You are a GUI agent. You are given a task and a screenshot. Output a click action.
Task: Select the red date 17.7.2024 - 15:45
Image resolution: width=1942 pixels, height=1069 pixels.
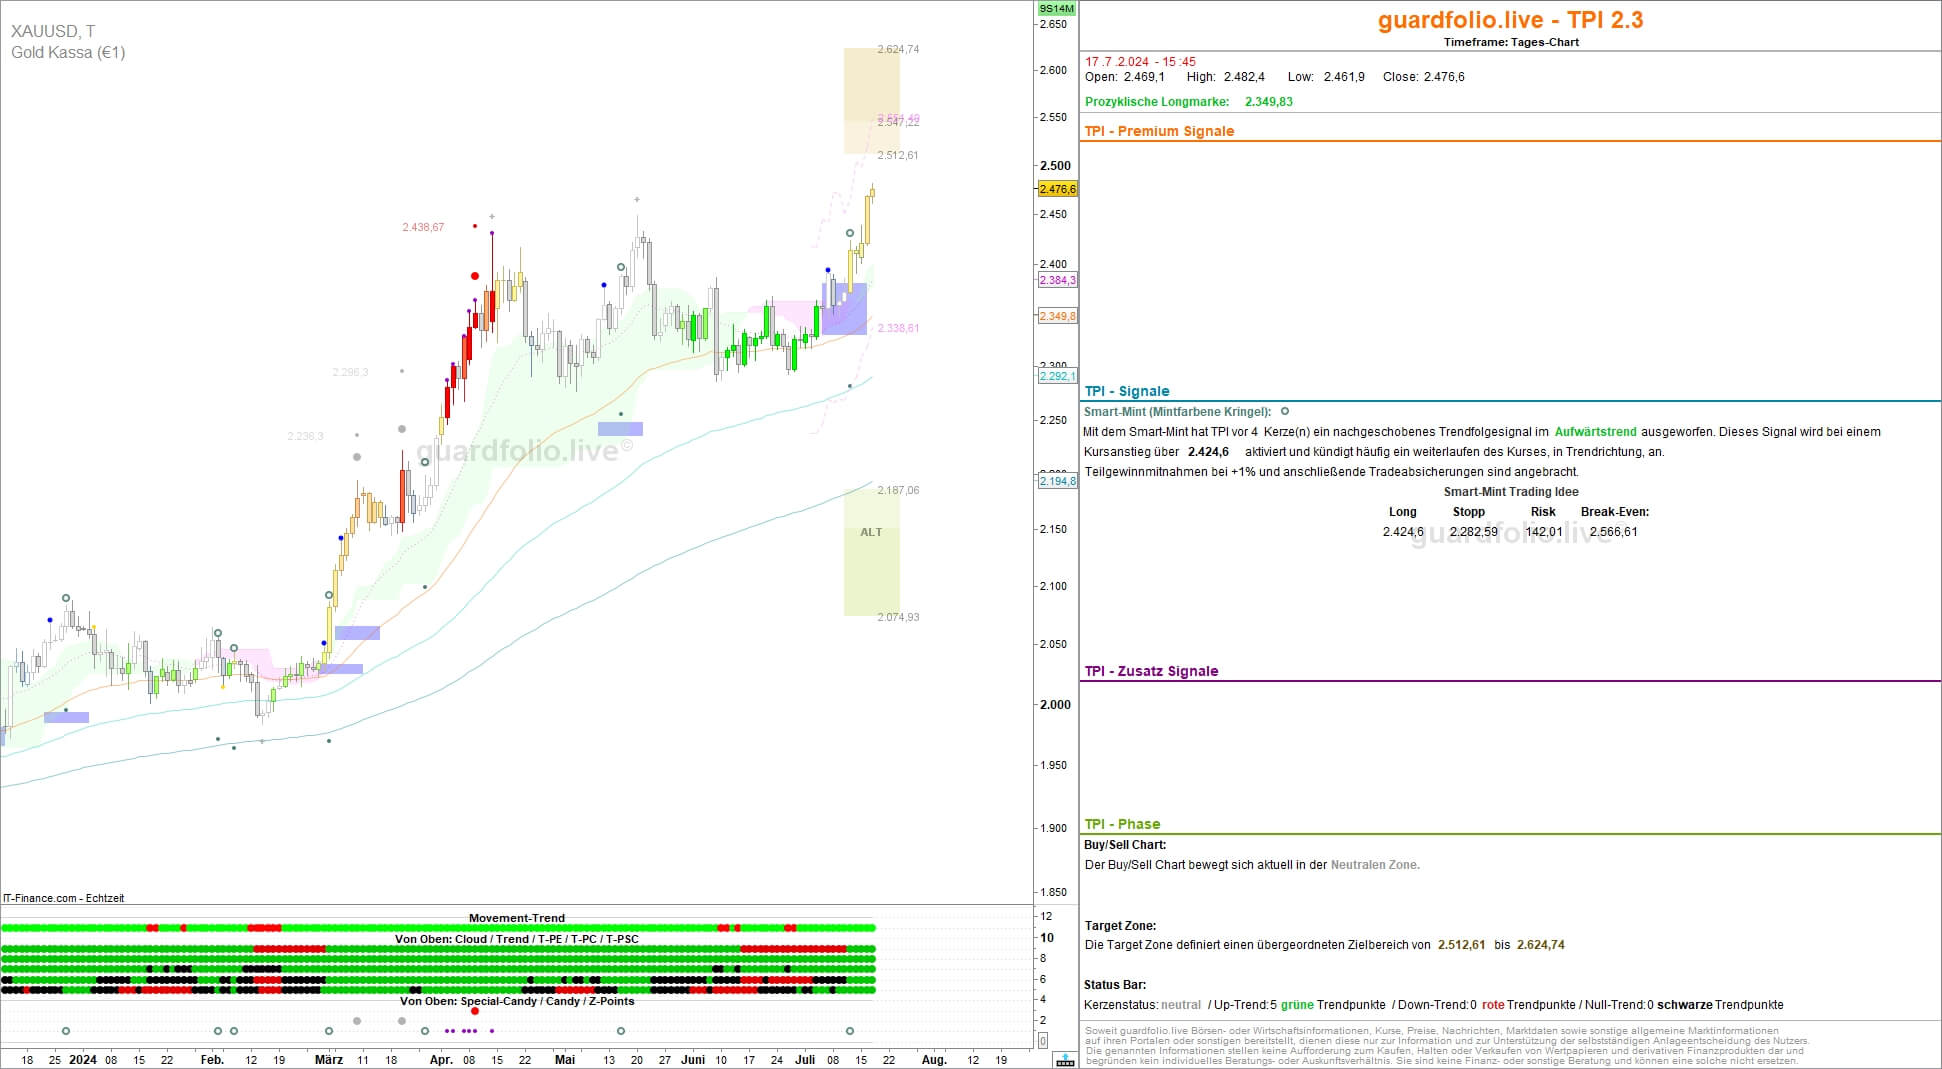click(x=1140, y=61)
